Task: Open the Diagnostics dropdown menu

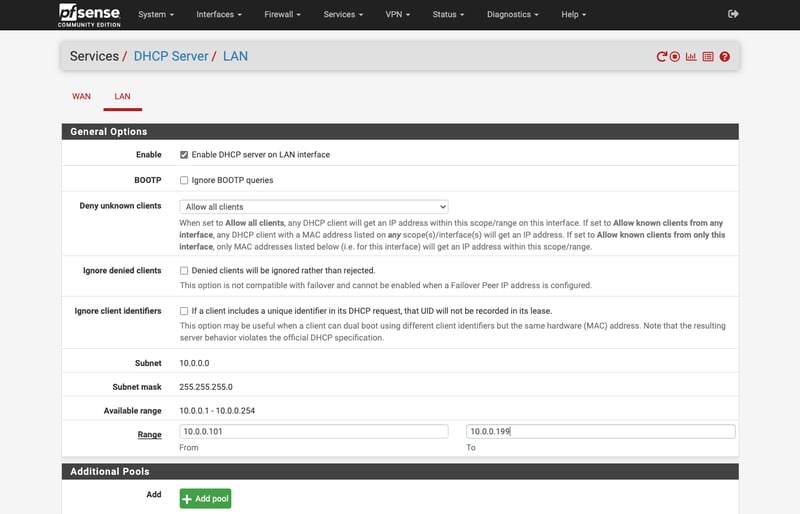Action: (513, 15)
